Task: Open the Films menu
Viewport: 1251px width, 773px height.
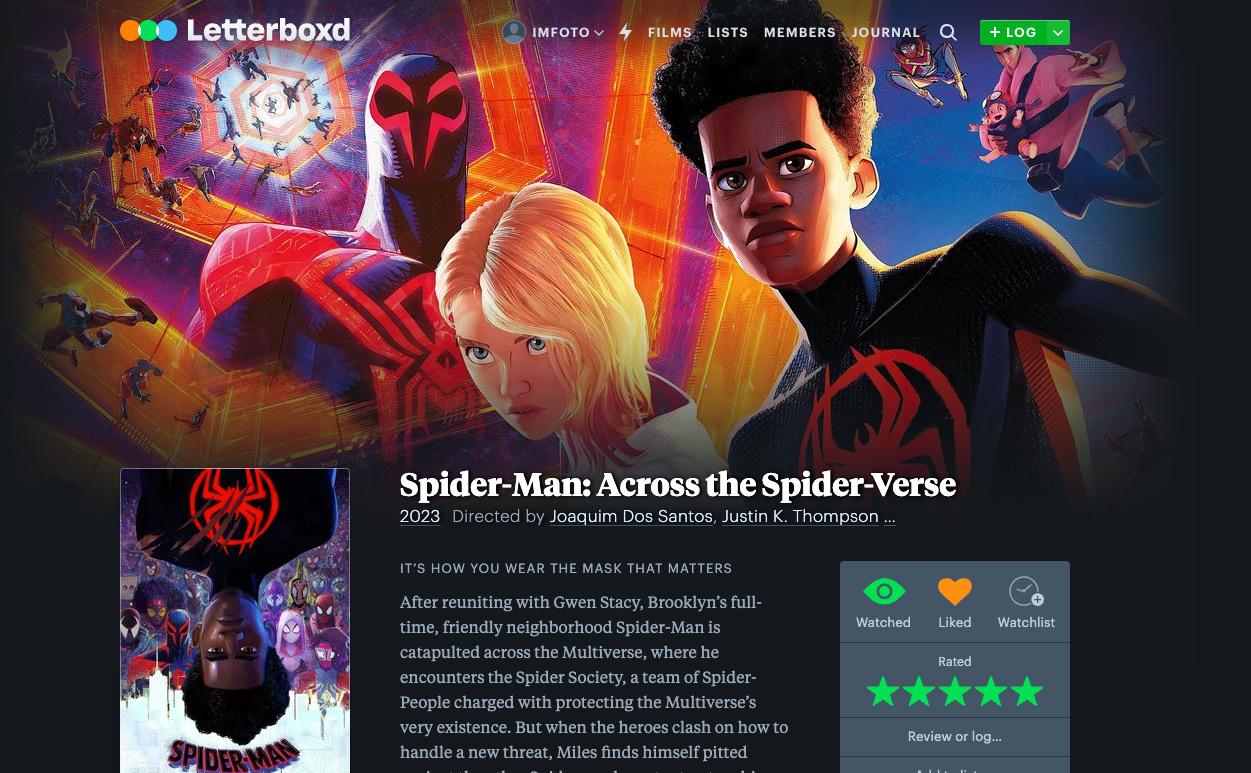Action: [x=670, y=33]
